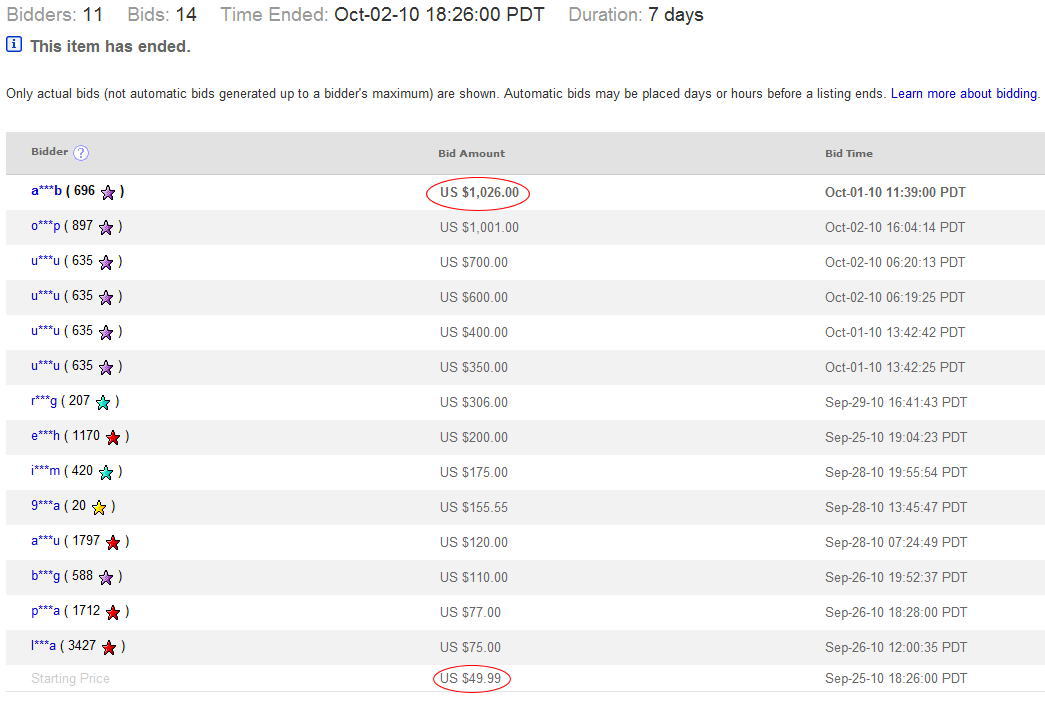Click the info icon beside "This item has ended"

tap(14, 45)
